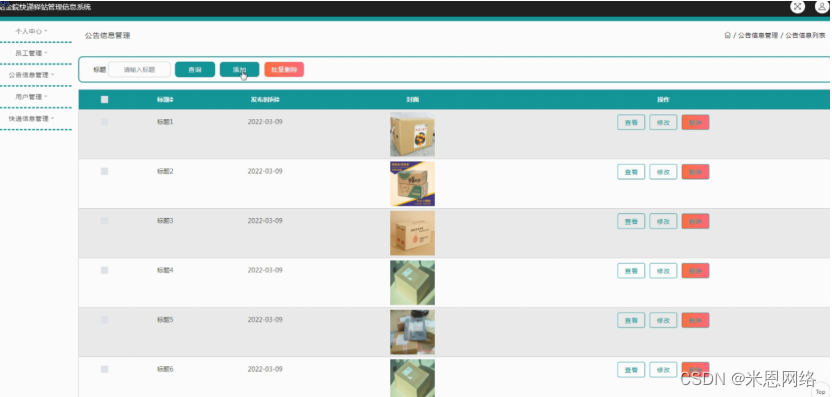Open the cover thumbnail of 标题1
832x397 pixels.
[x=412, y=134]
